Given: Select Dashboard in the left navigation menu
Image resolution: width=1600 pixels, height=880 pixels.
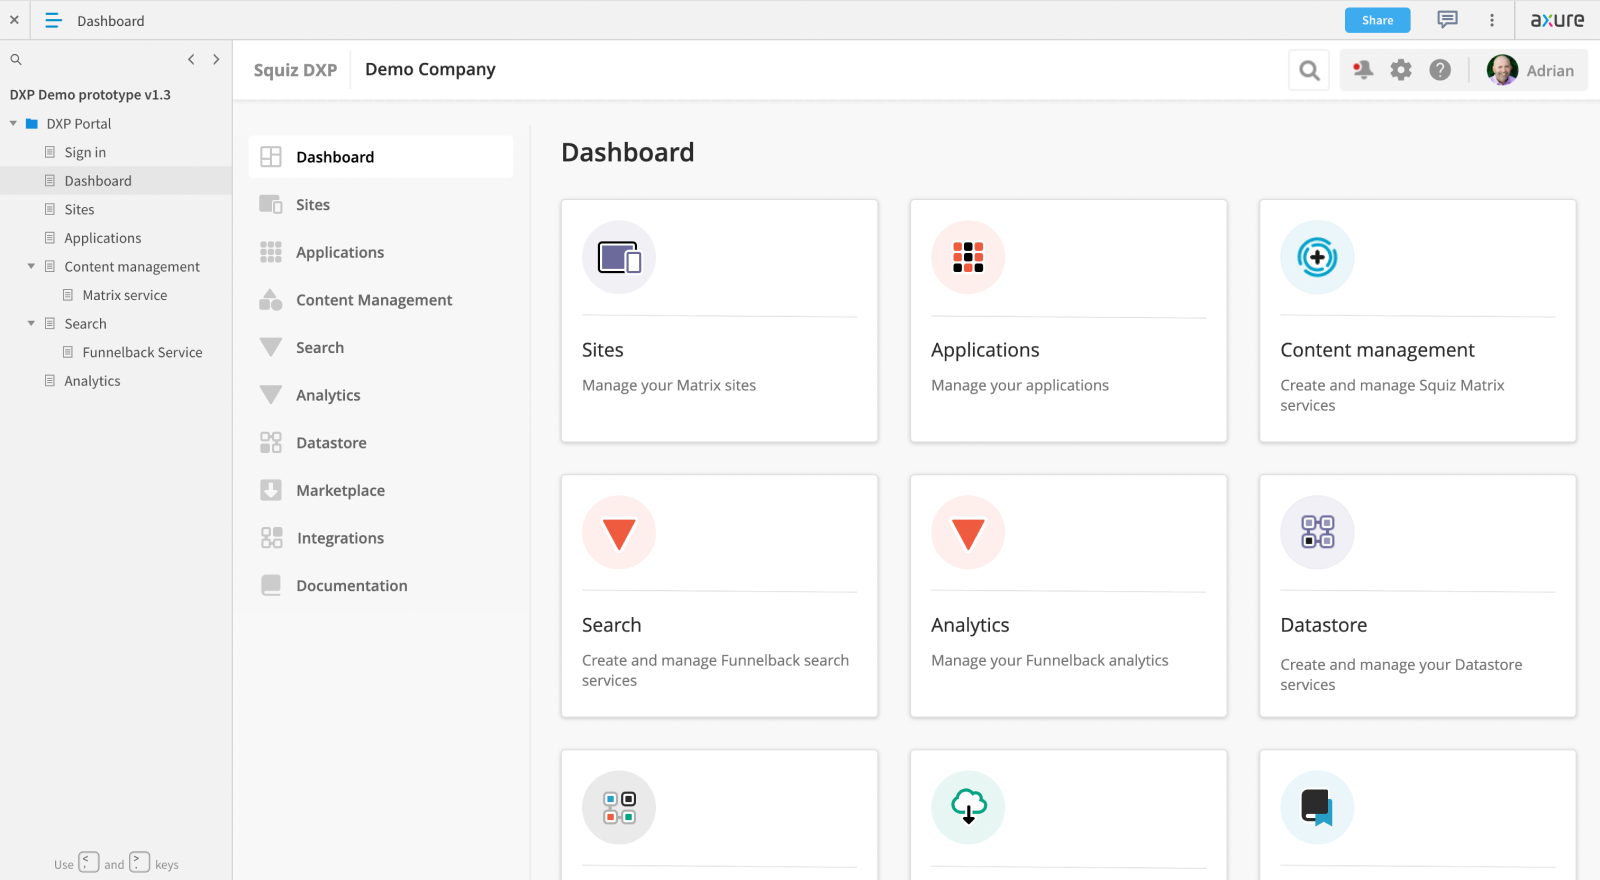Looking at the screenshot, I should (381, 157).
